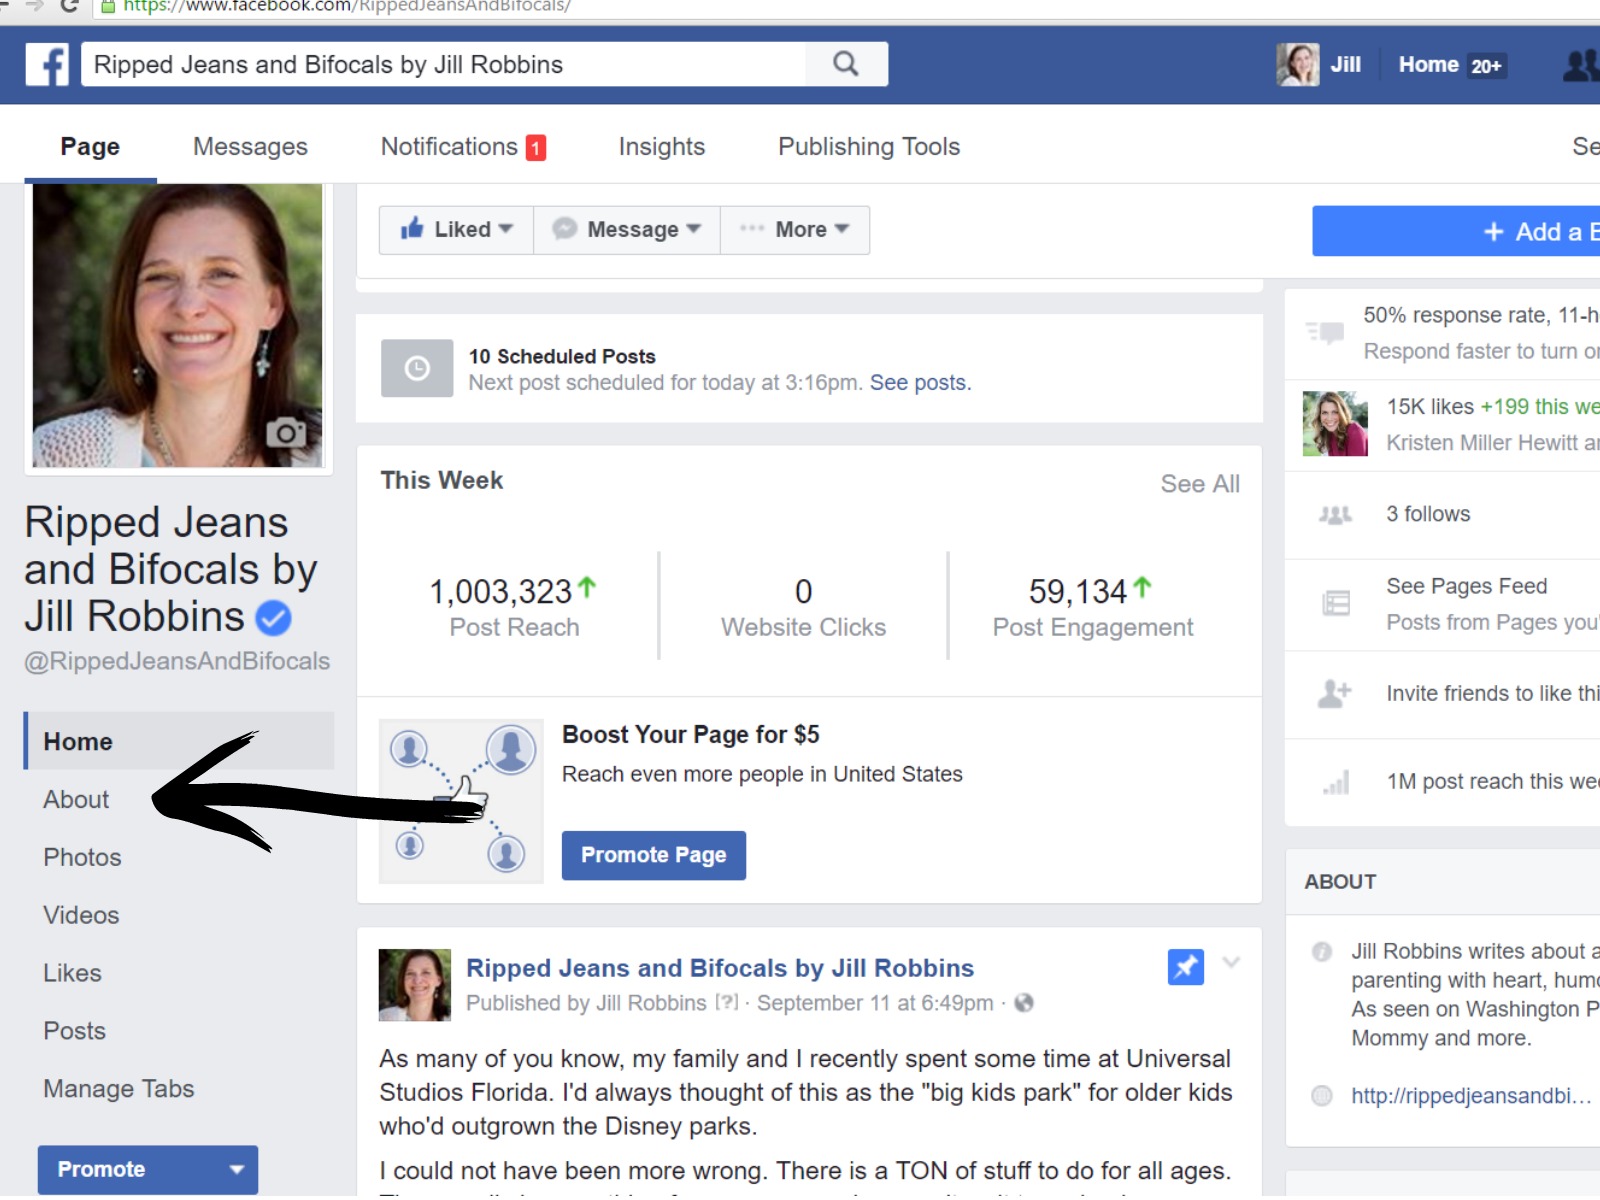Open the post title page link
Screen dimensions: 1600x1200
tap(720, 968)
